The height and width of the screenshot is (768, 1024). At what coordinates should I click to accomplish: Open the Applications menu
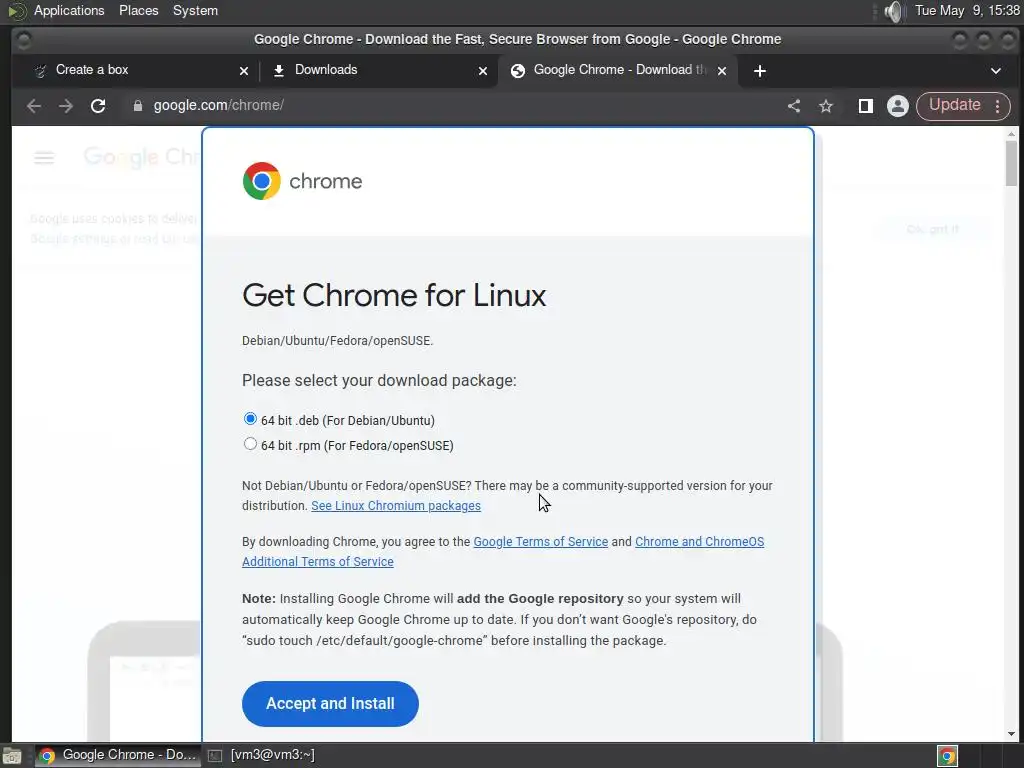[69, 10]
